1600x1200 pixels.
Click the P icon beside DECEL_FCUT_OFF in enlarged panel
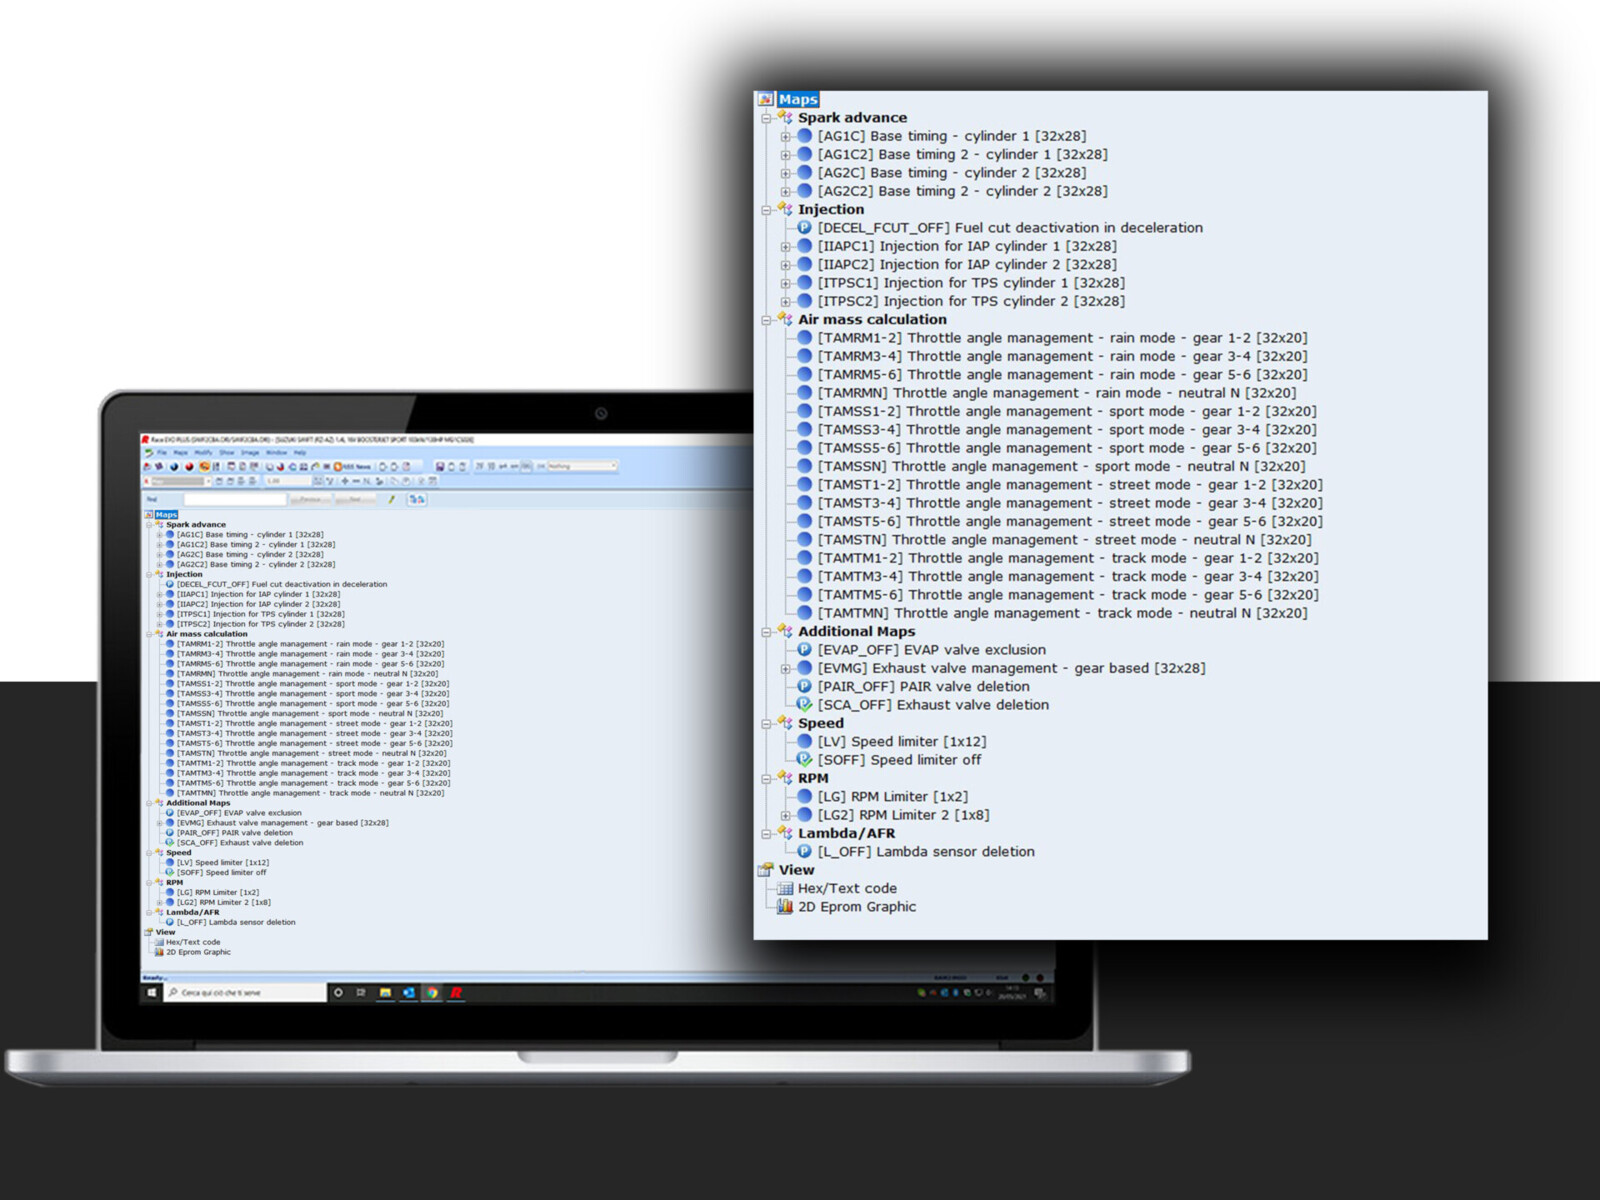tap(804, 228)
